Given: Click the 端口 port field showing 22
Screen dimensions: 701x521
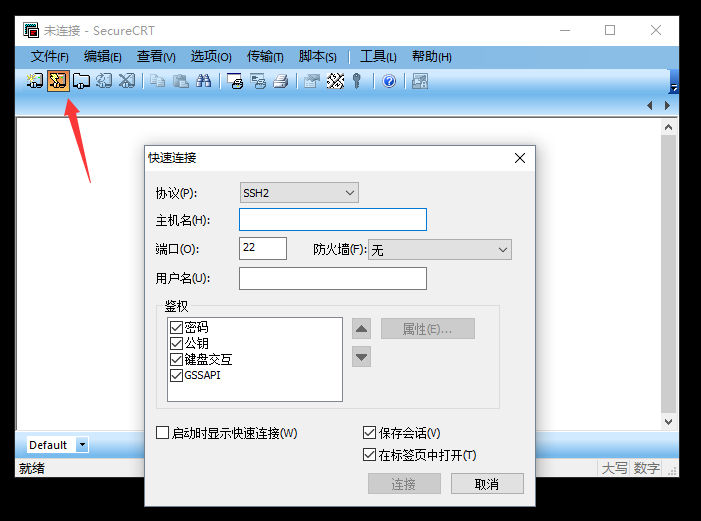Looking at the screenshot, I should point(263,248).
